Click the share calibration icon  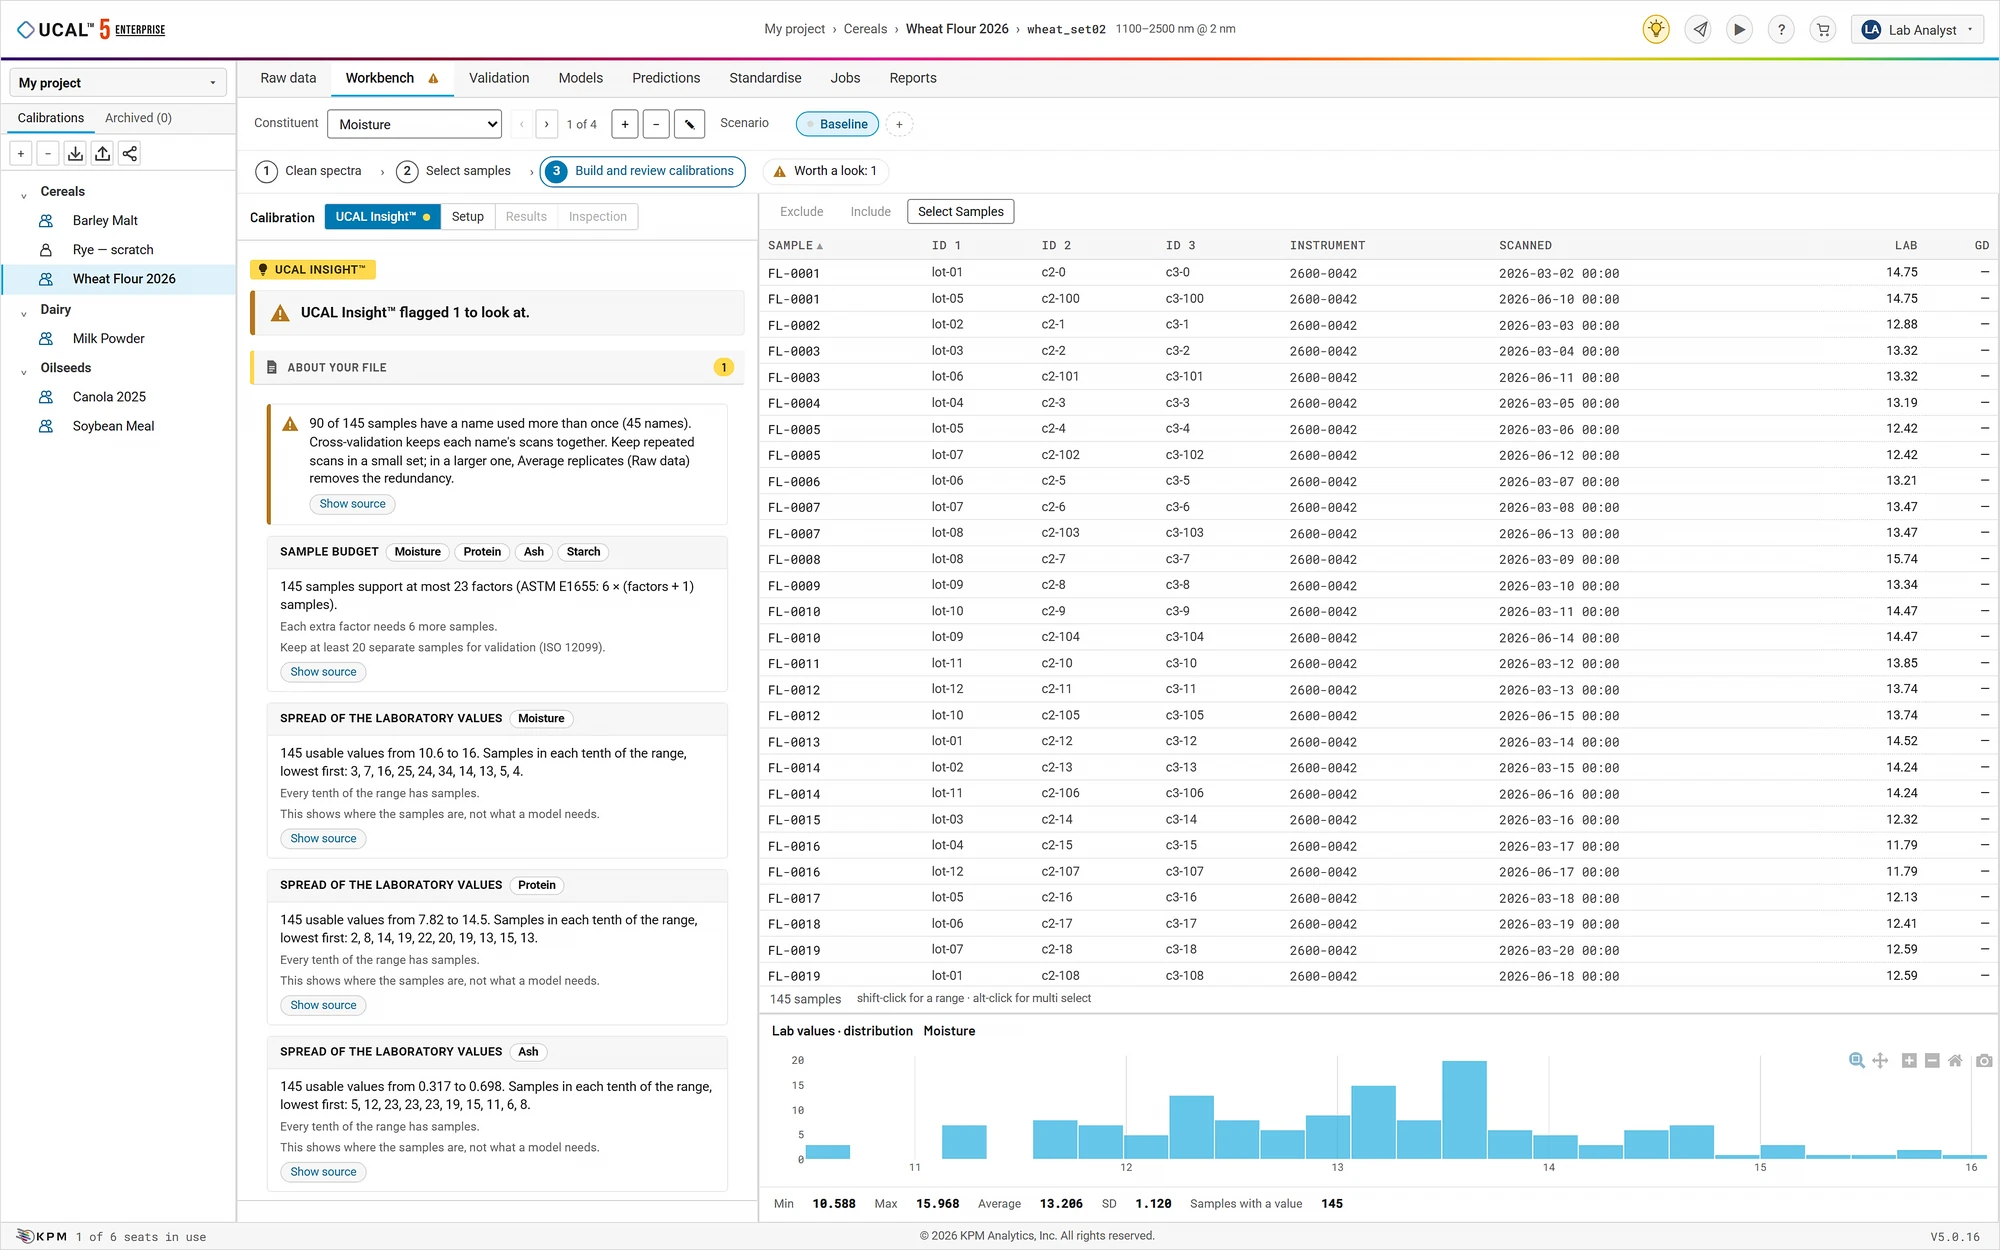(x=130, y=153)
